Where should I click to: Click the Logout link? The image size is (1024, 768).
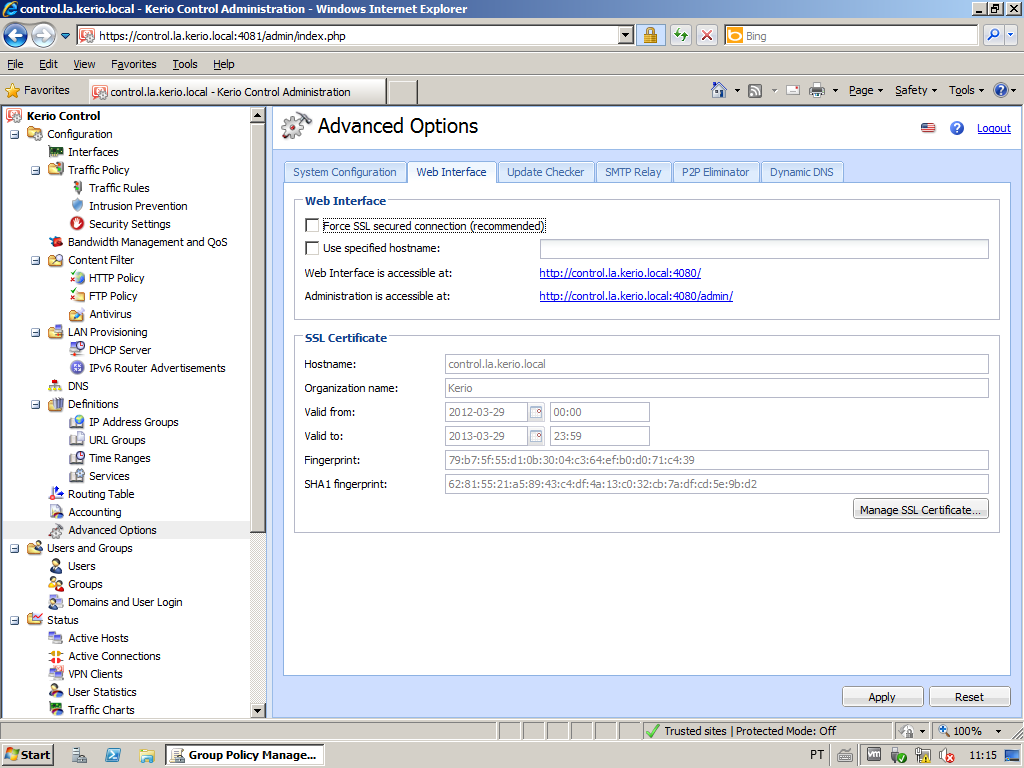[x=993, y=128]
